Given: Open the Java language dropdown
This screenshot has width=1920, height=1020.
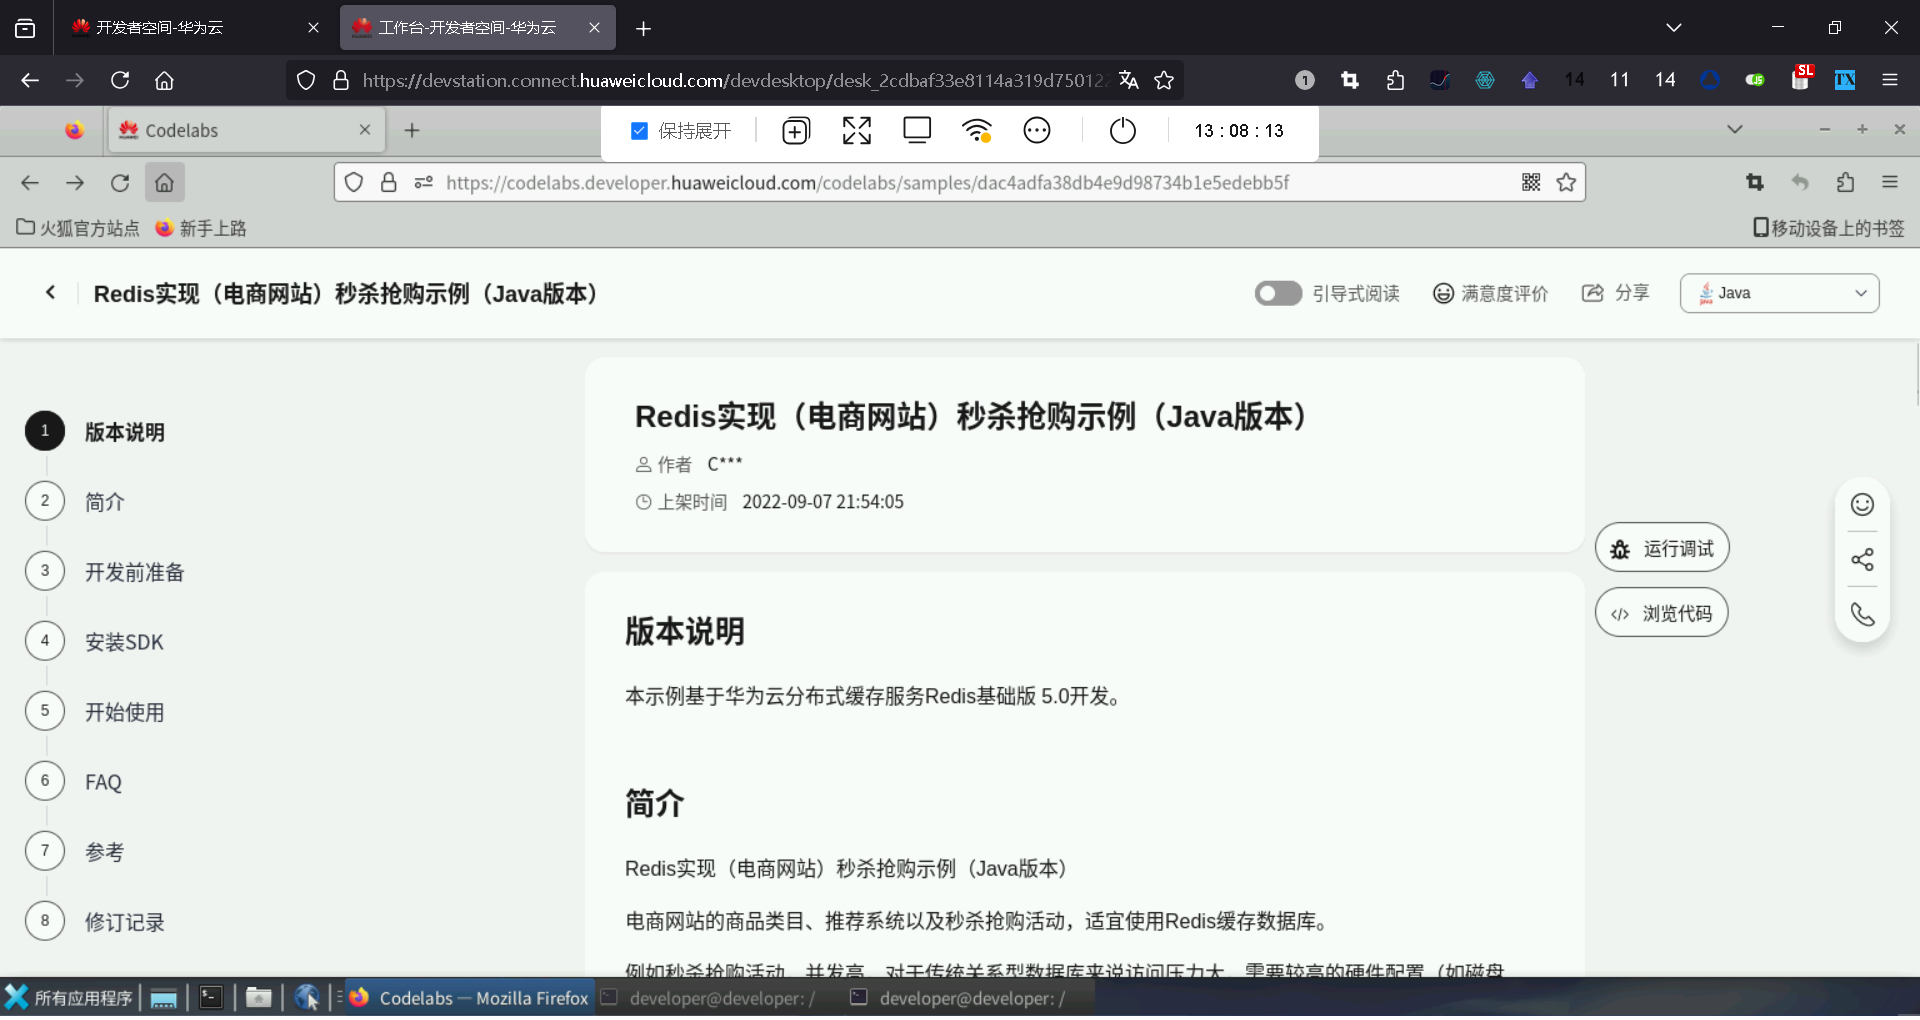Looking at the screenshot, I should 1780,293.
